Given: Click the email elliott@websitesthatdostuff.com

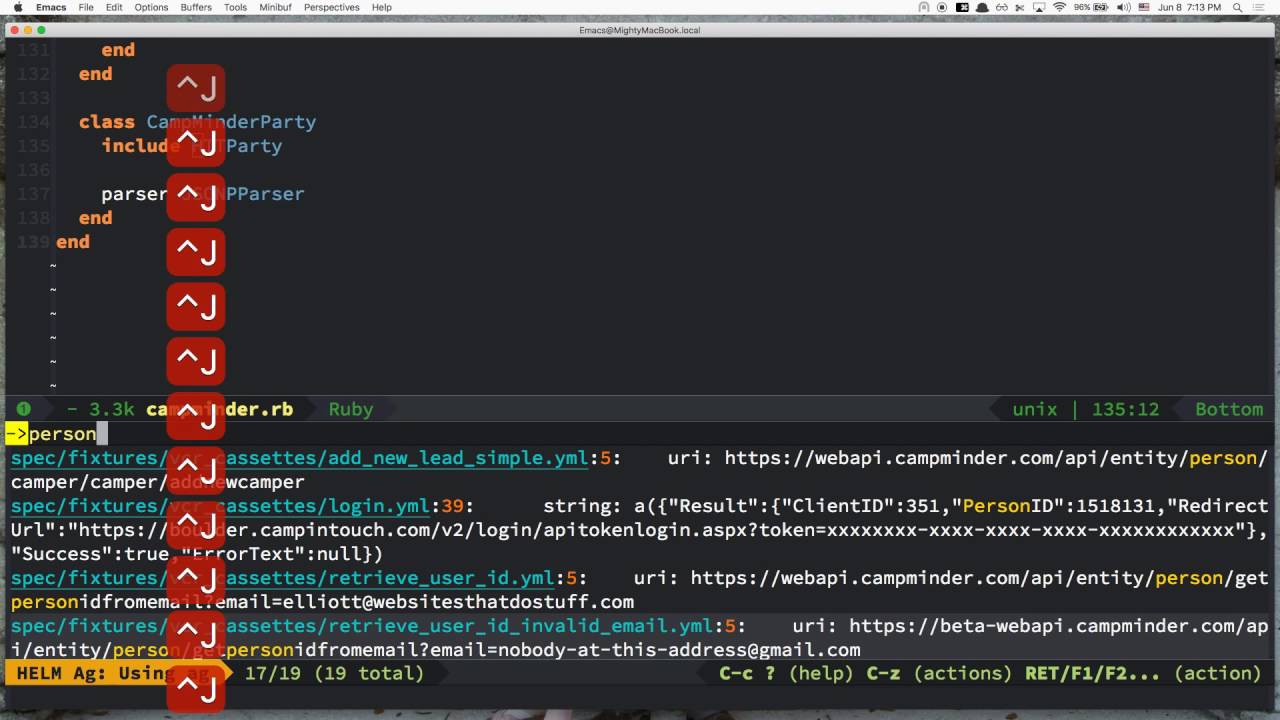Looking at the screenshot, I should point(459,601).
